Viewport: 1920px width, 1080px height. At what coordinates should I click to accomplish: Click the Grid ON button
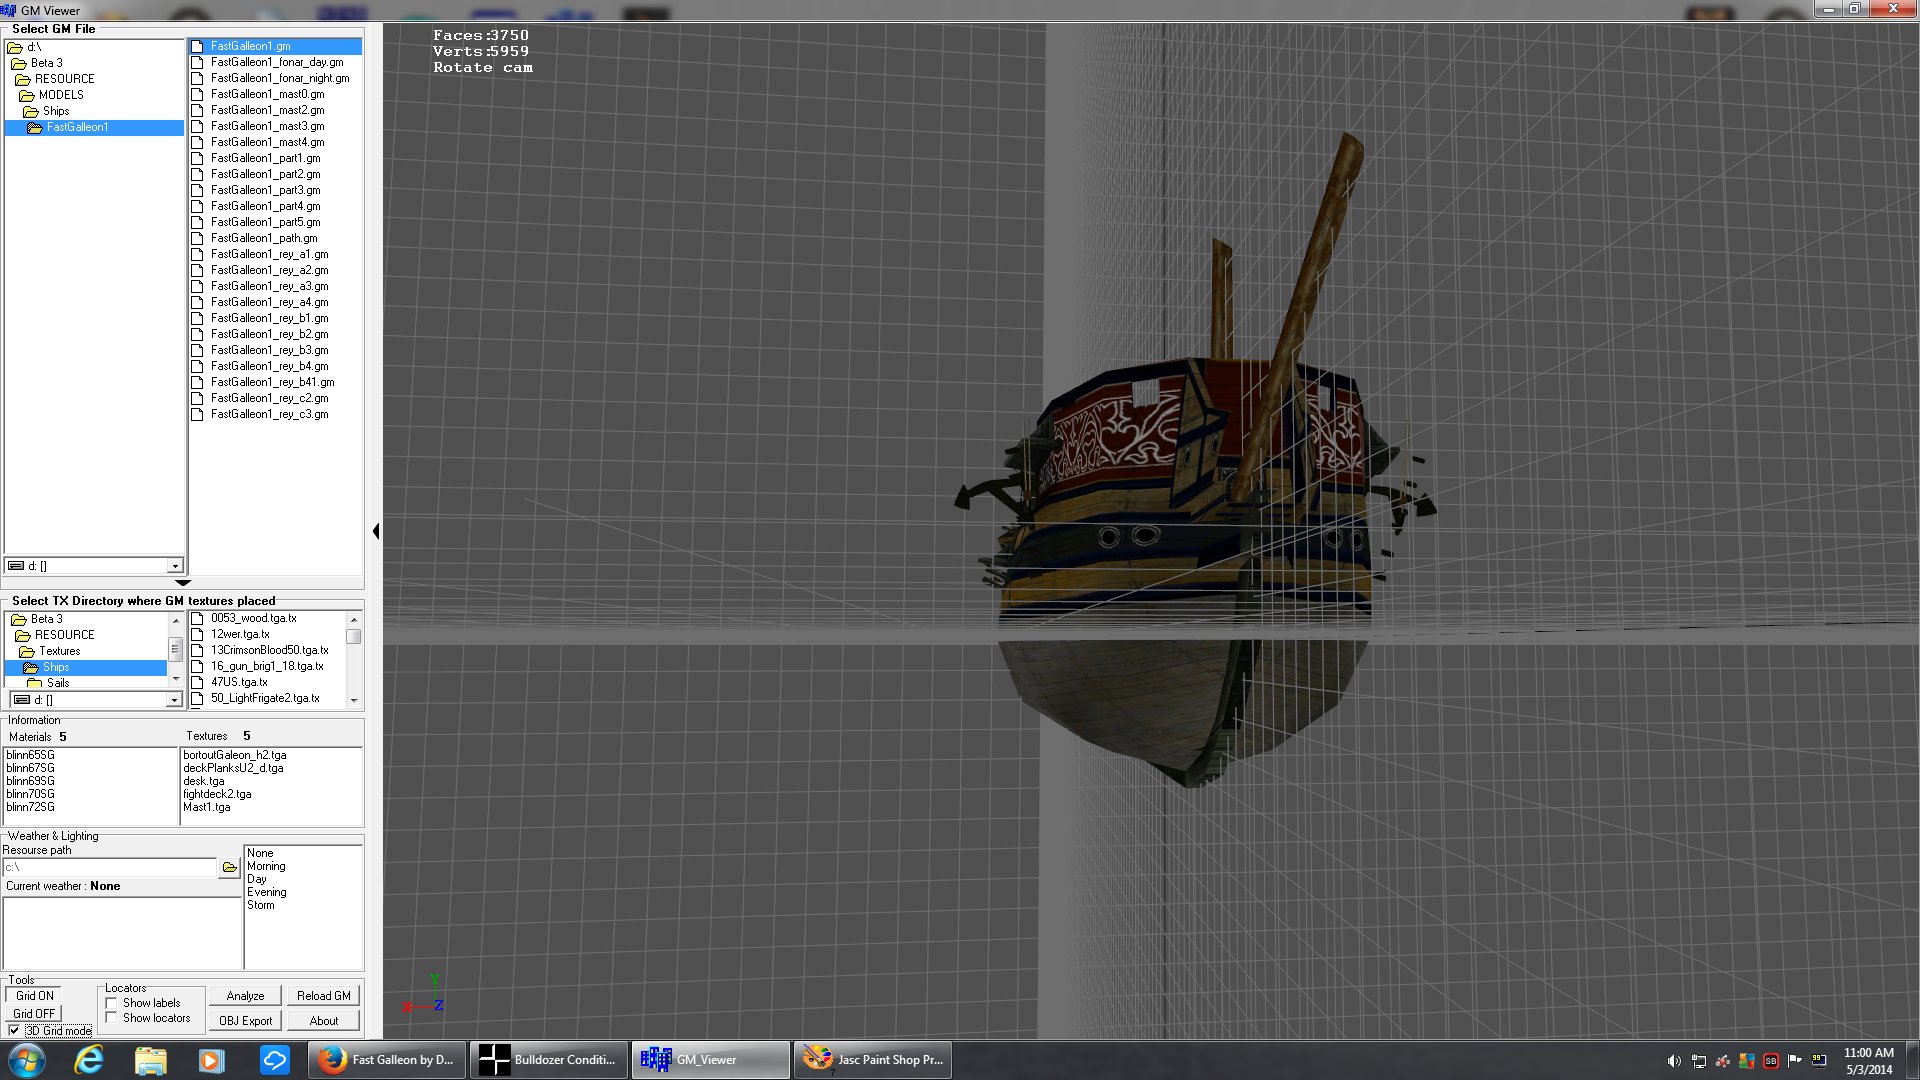pos(35,996)
